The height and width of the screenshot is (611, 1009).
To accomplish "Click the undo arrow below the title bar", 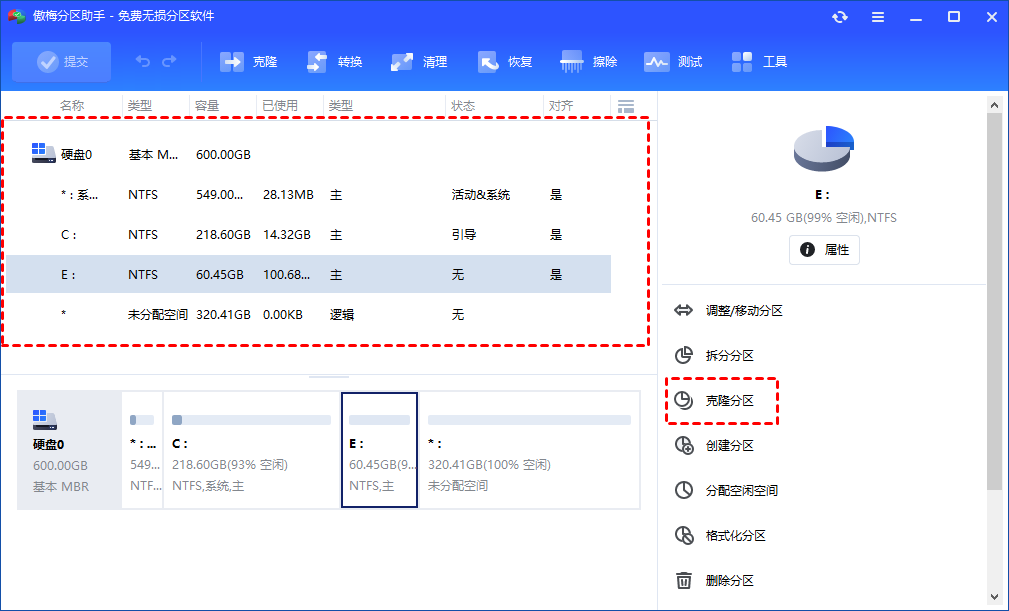I will tap(141, 61).
